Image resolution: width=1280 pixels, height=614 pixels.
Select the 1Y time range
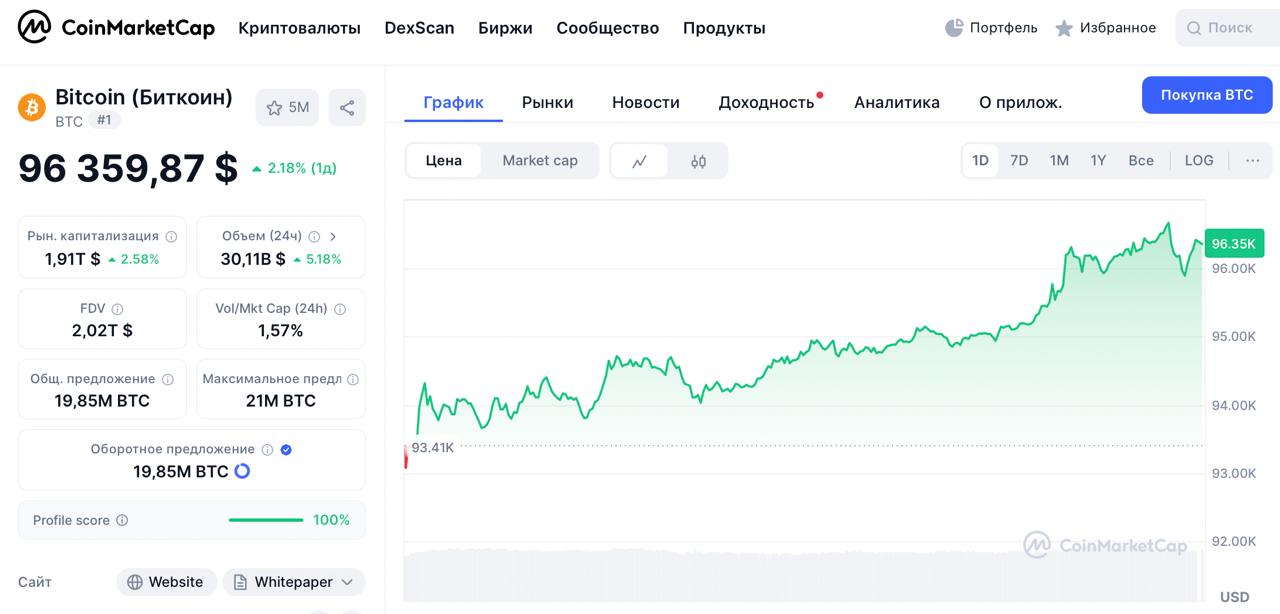[x=1098, y=160]
